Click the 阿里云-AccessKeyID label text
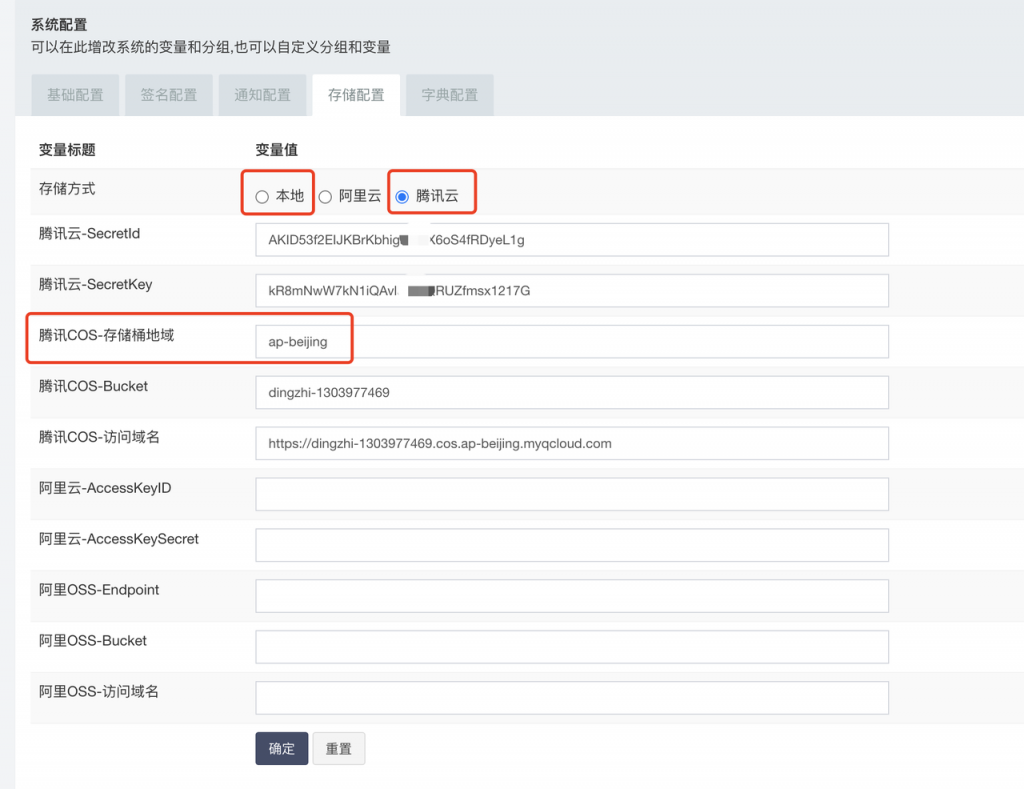1024x789 pixels. (105, 488)
